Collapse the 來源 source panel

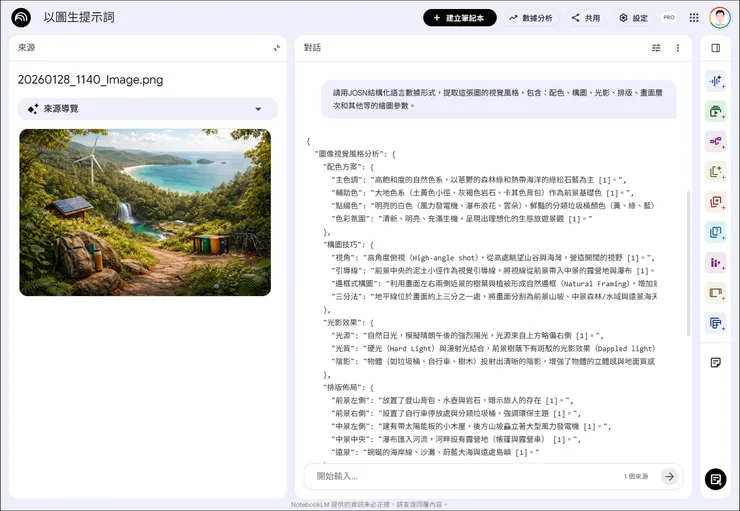click(x=277, y=48)
